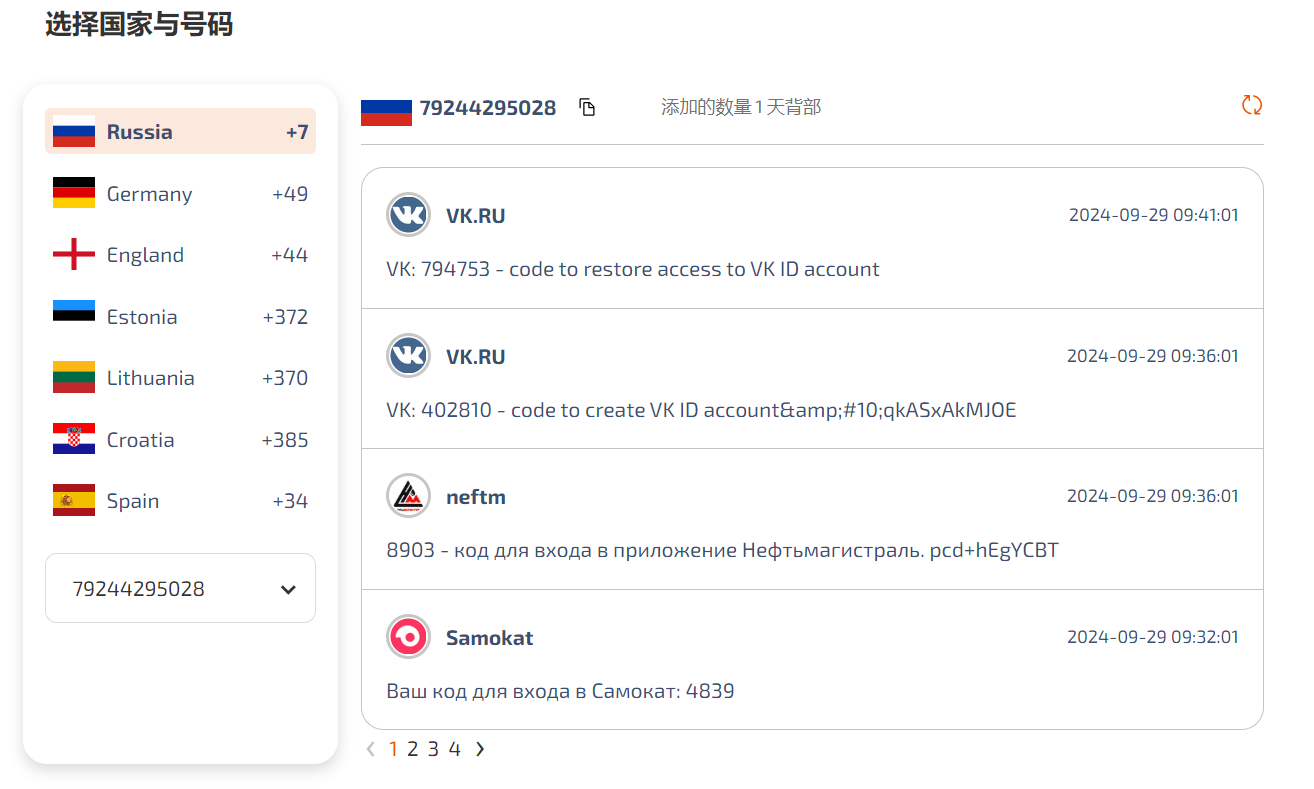
Task: Open the phone number dropdown 79244295028
Action: click(180, 589)
